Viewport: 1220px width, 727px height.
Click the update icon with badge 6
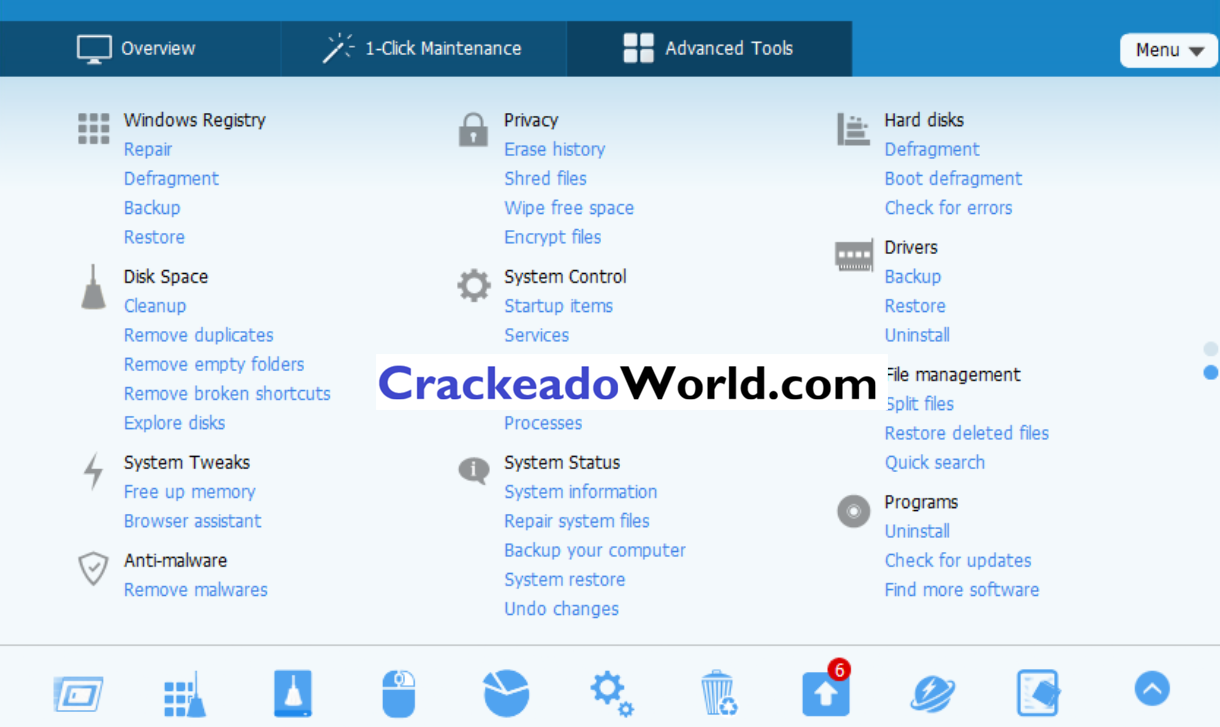click(825, 690)
